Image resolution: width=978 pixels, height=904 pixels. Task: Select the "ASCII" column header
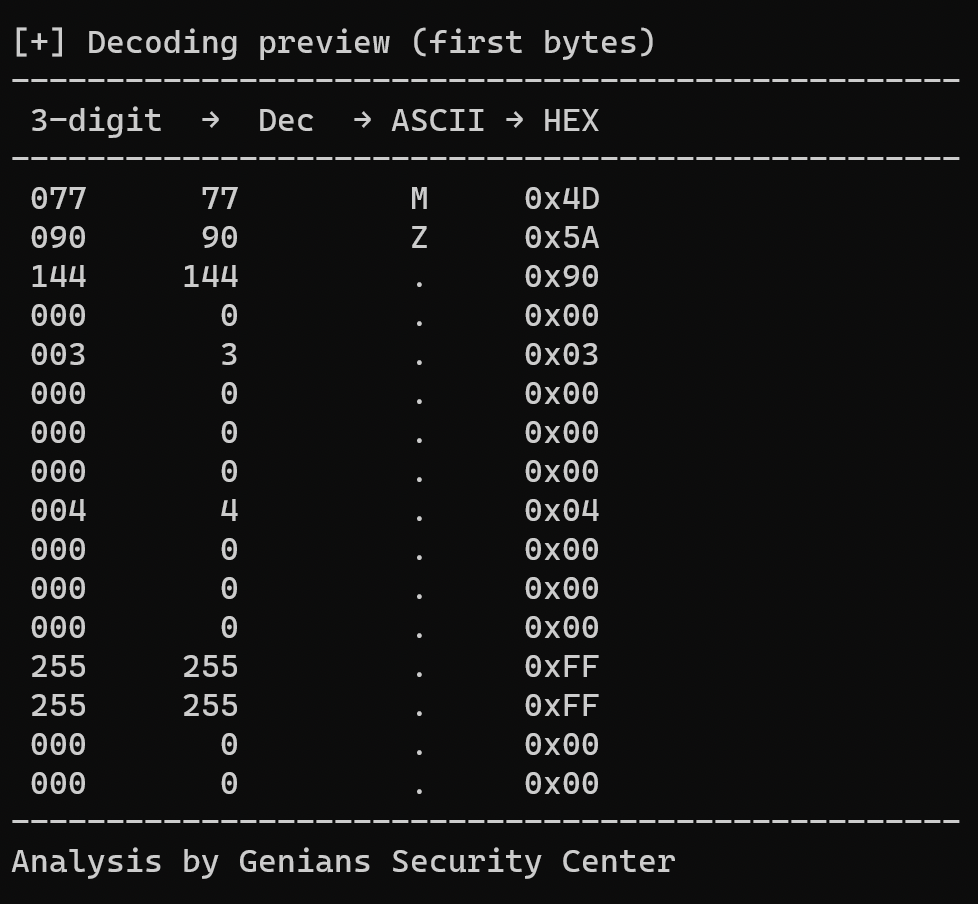437,121
